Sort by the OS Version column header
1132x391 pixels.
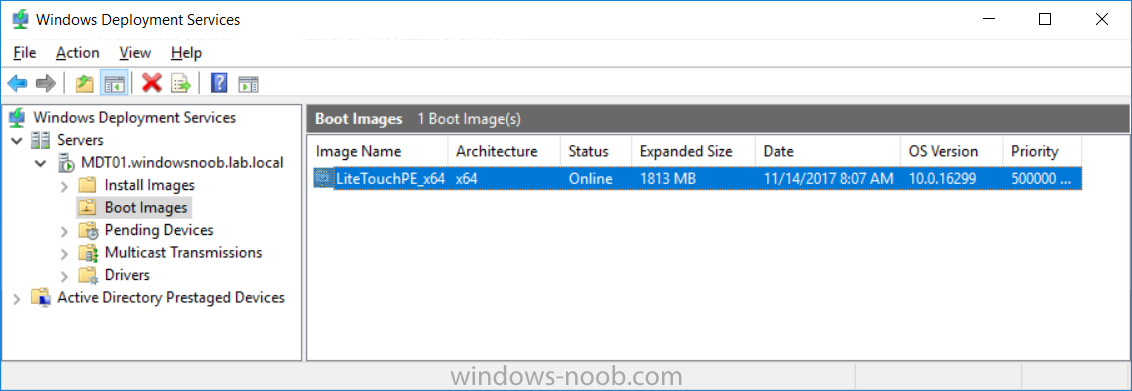point(944,151)
